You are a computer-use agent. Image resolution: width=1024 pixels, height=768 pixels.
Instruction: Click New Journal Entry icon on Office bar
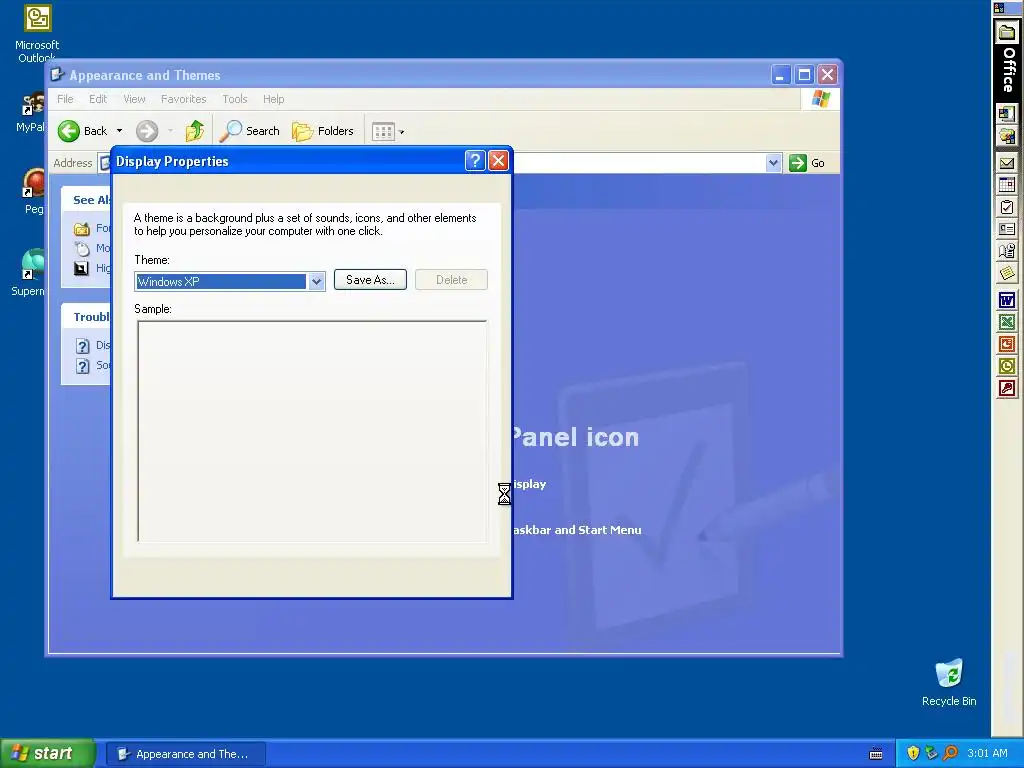(x=1007, y=251)
